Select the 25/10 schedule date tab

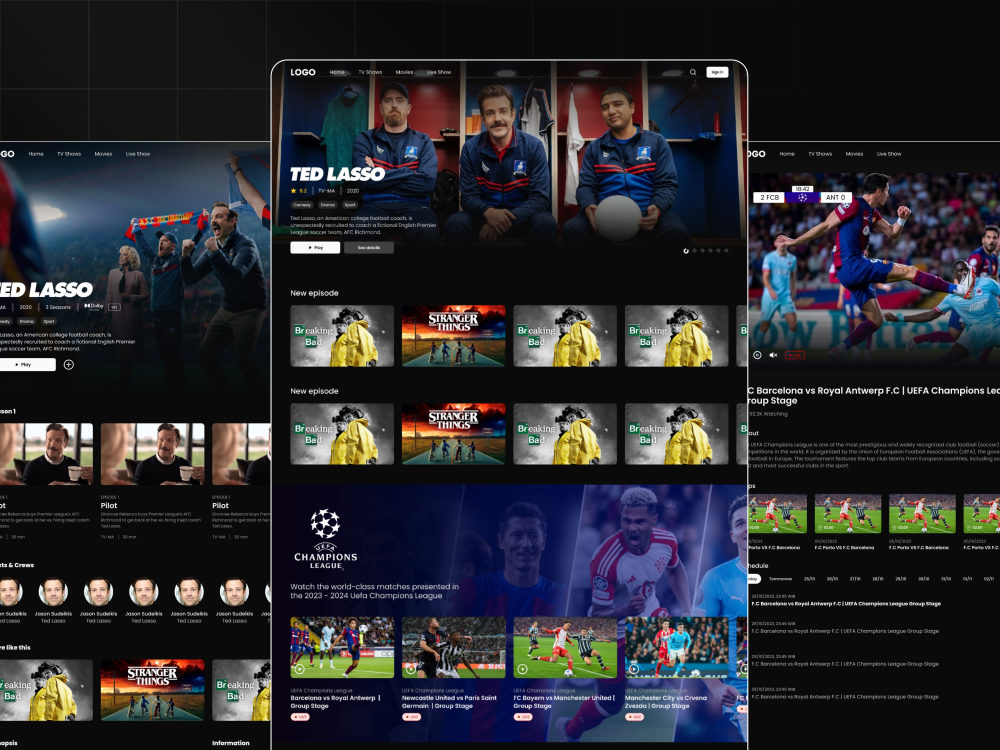tap(809, 579)
